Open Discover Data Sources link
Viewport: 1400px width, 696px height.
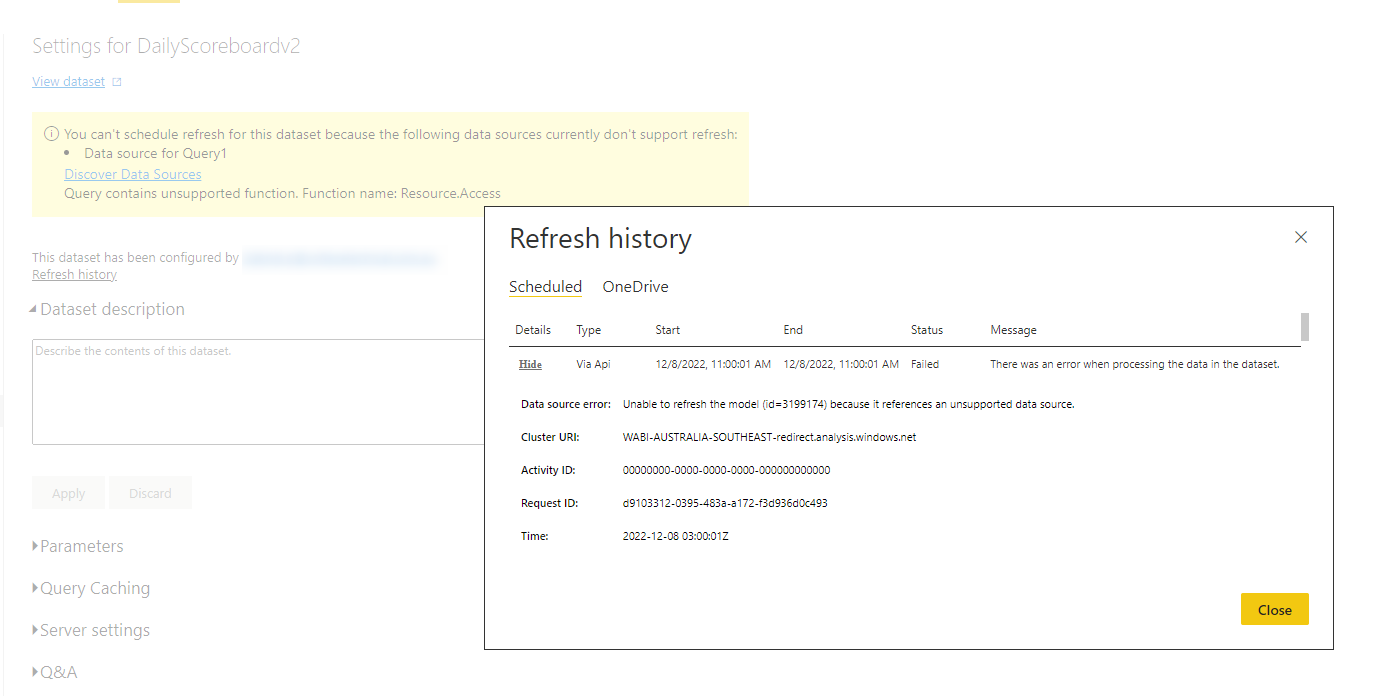pos(133,174)
